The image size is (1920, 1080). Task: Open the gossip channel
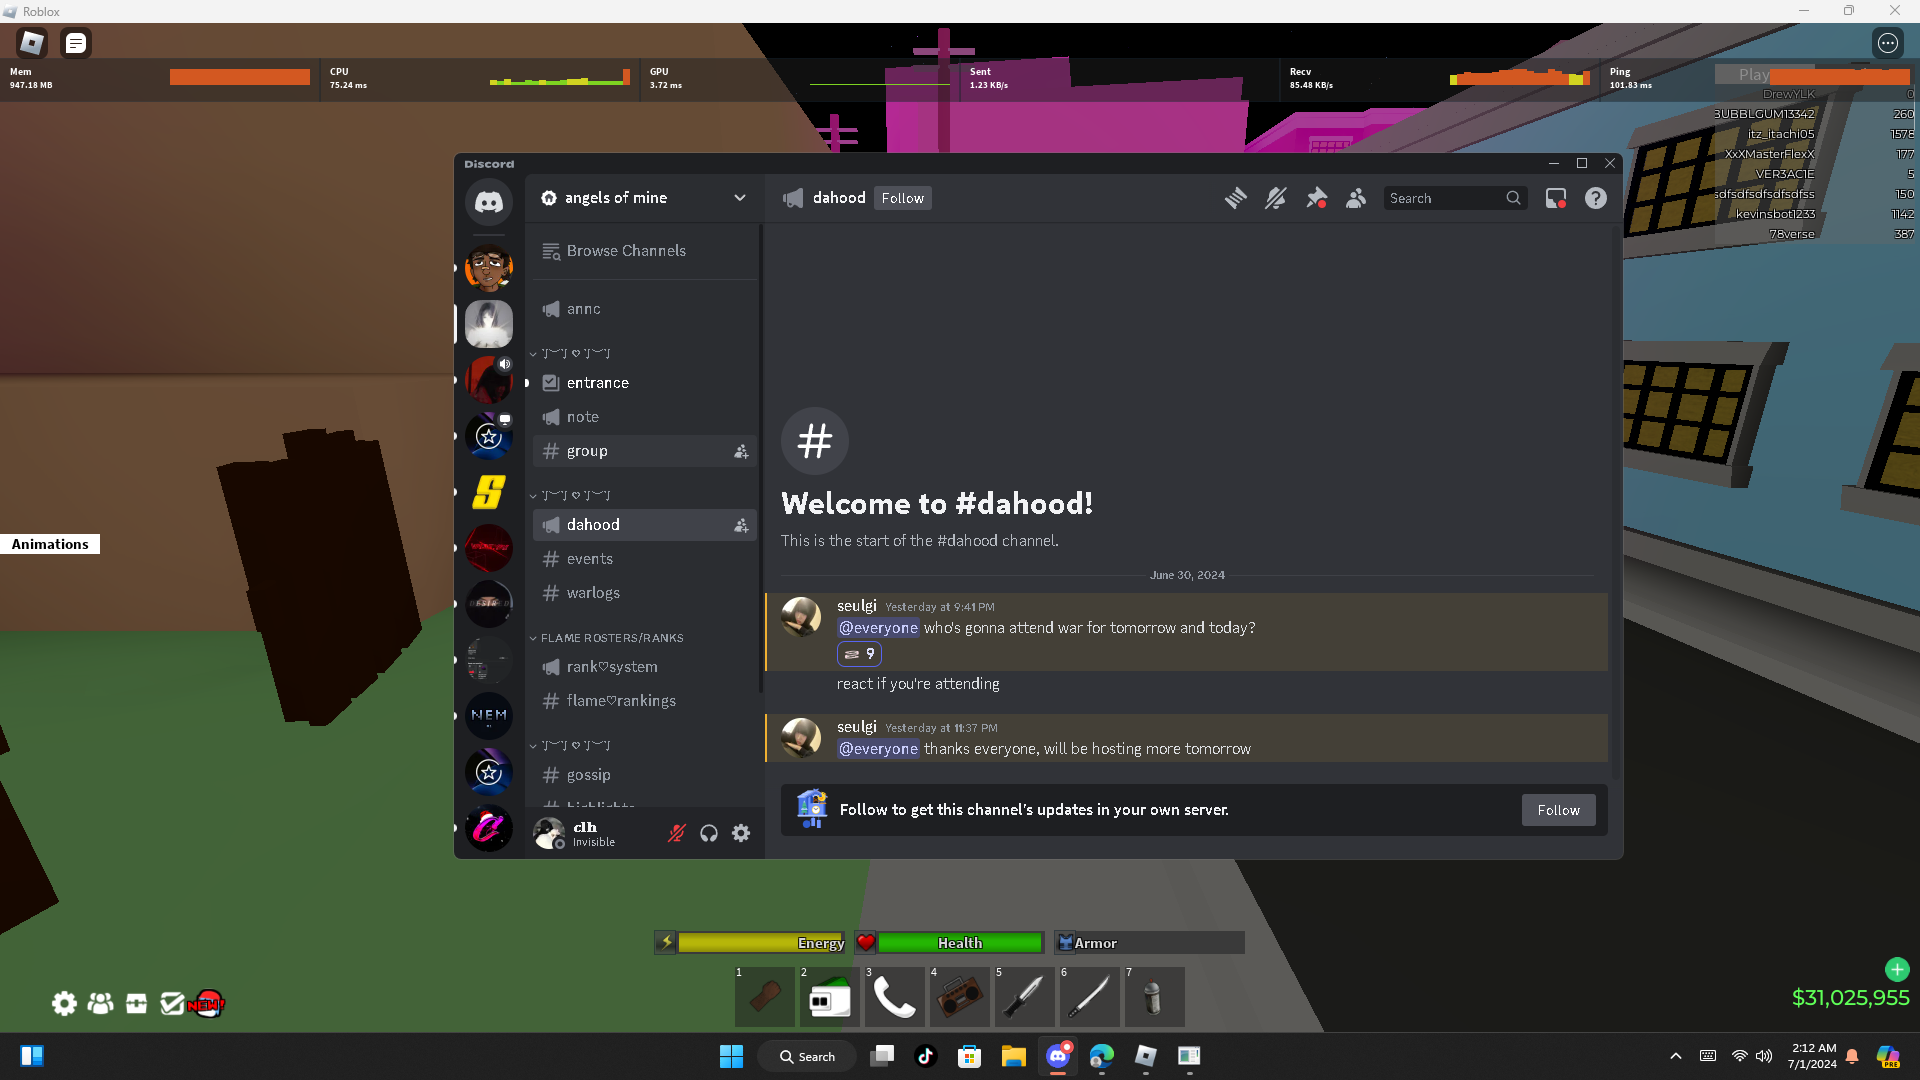[x=645, y=775]
